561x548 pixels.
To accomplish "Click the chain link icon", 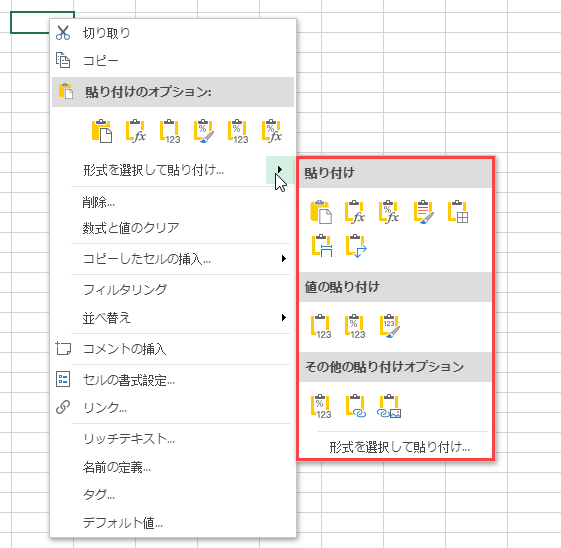I will (63, 407).
